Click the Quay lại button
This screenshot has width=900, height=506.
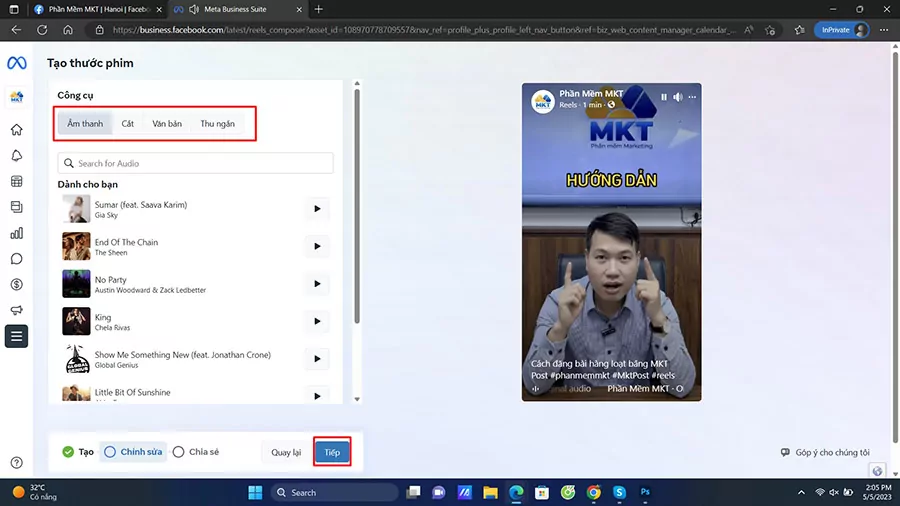tap(286, 453)
